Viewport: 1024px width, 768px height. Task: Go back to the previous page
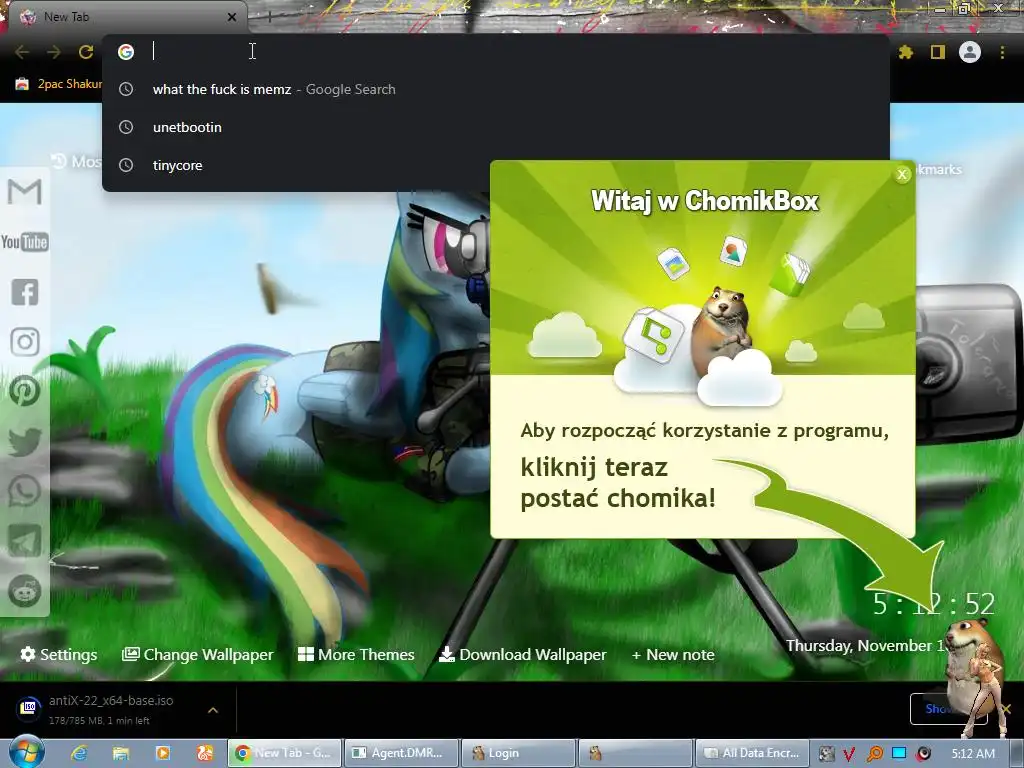(22, 52)
